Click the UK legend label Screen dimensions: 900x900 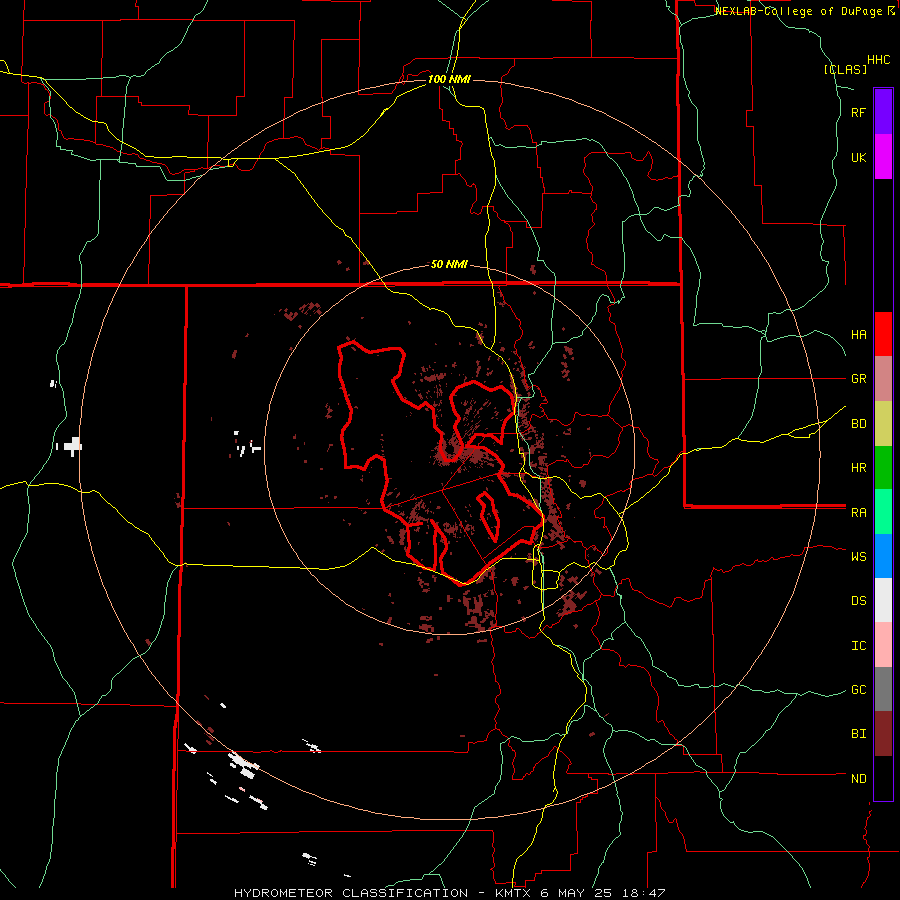(858, 157)
